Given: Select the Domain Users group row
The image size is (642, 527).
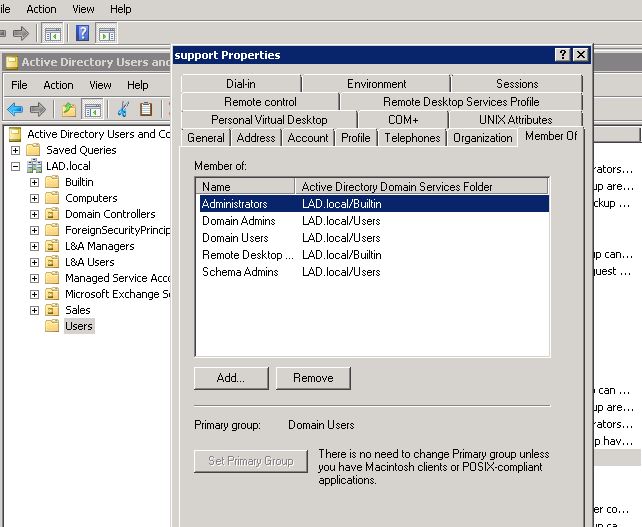Looking at the screenshot, I should point(374,238).
